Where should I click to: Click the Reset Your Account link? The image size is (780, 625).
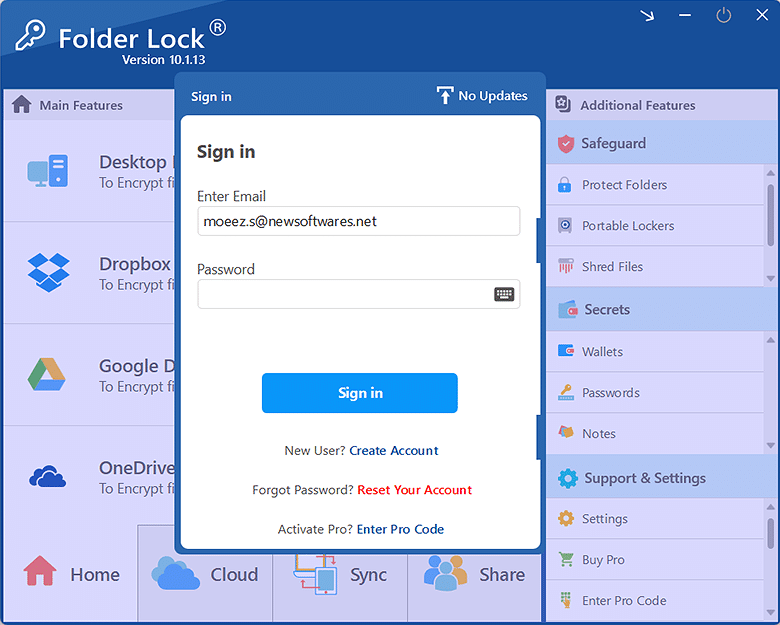pyautogui.click(x=414, y=490)
